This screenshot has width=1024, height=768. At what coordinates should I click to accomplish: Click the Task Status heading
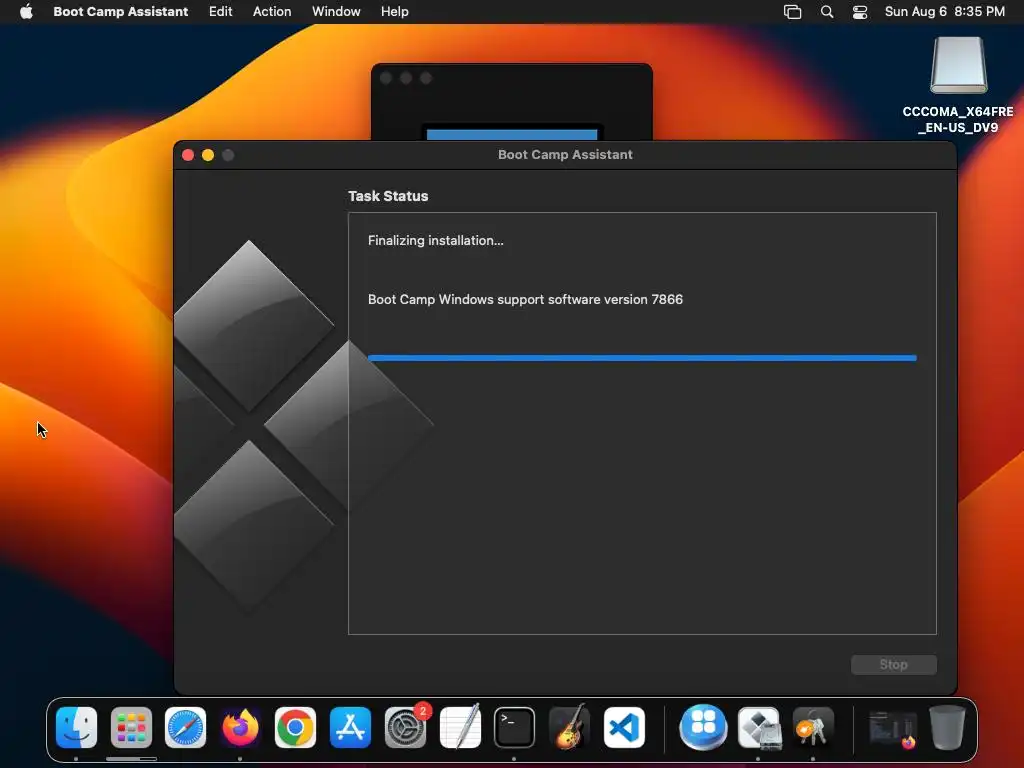point(388,196)
